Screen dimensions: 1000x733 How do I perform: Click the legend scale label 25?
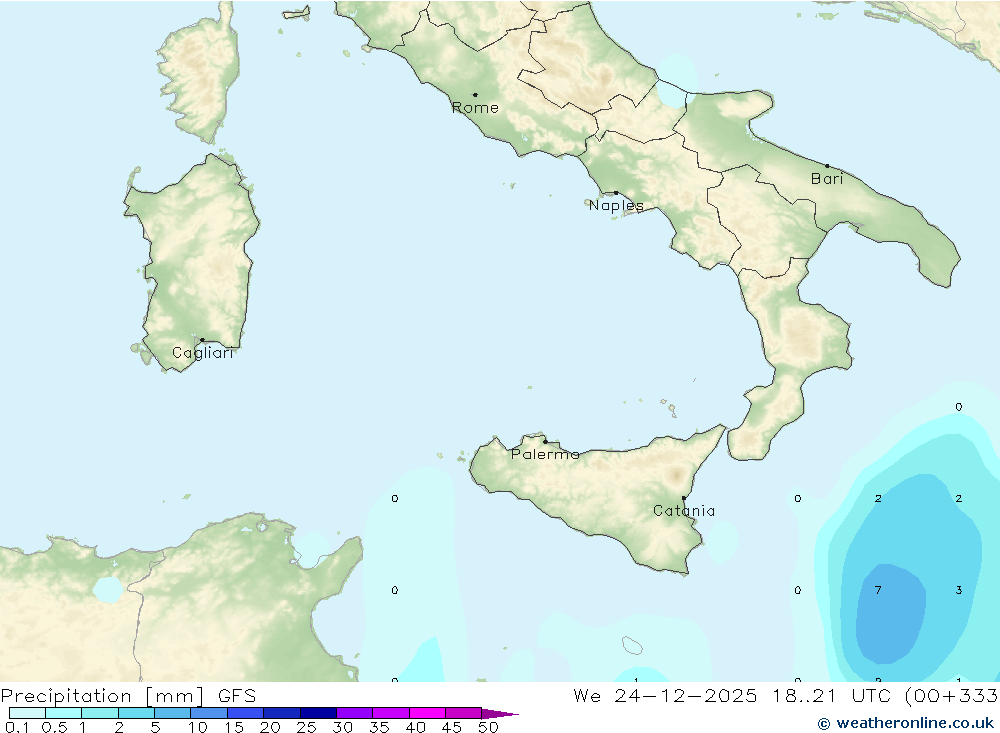[x=307, y=727]
